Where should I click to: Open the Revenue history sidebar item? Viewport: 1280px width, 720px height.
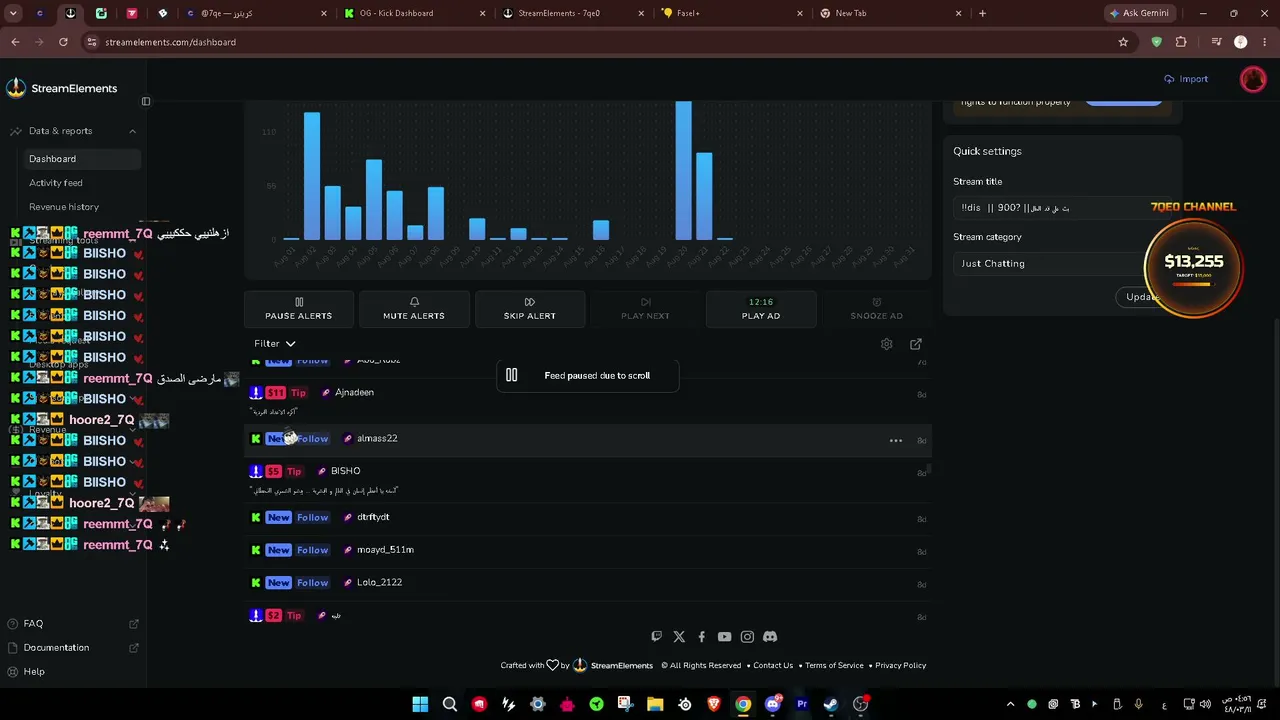click(x=64, y=207)
